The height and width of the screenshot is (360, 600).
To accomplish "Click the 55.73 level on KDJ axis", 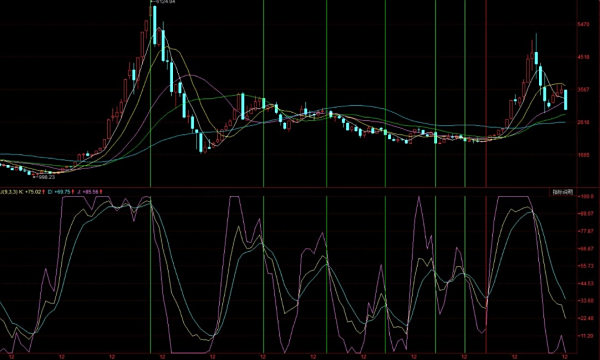I will pos(587,266).
